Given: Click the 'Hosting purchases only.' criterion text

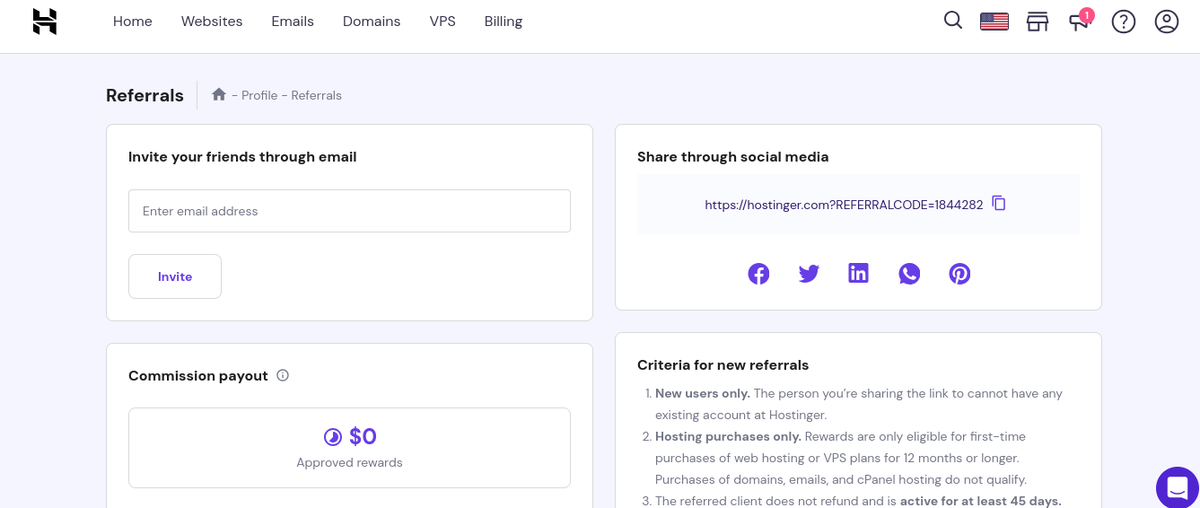Looking at the screenshot, I should (x=728, y=436).
